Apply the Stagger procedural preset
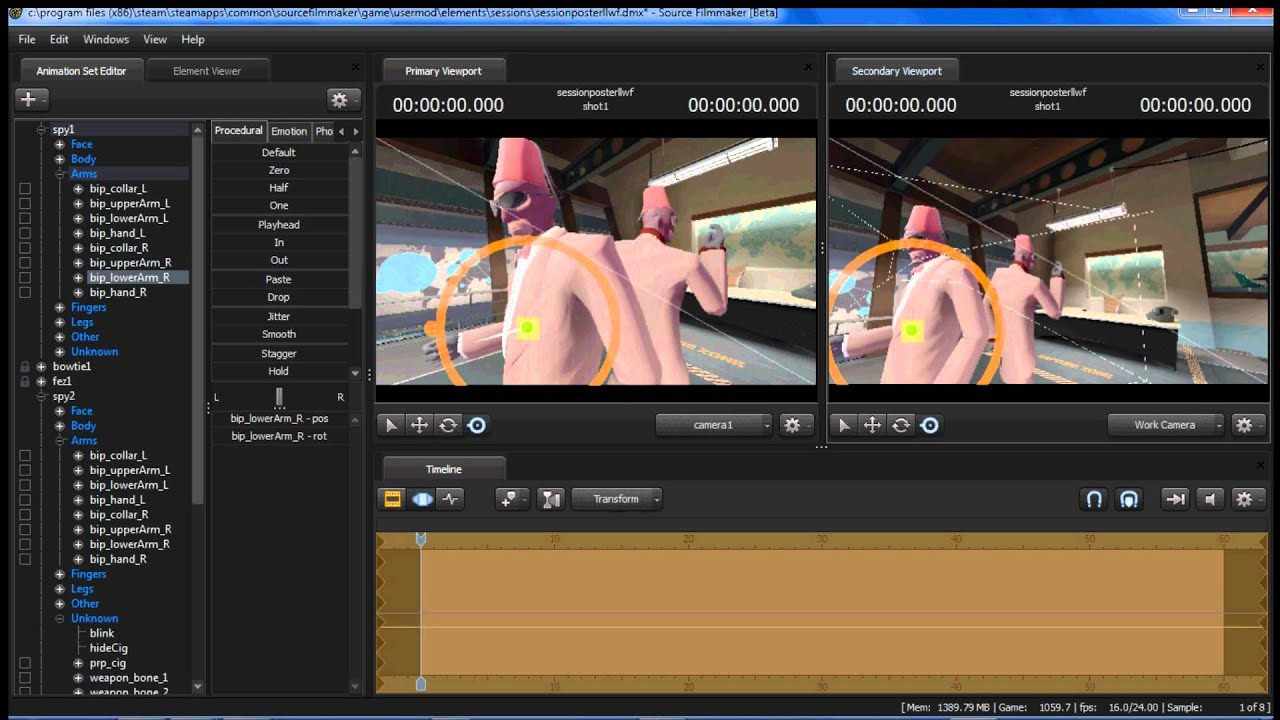Image resolution: width=1280 pixels, height=720 pixels. click(x=279, y=354)
